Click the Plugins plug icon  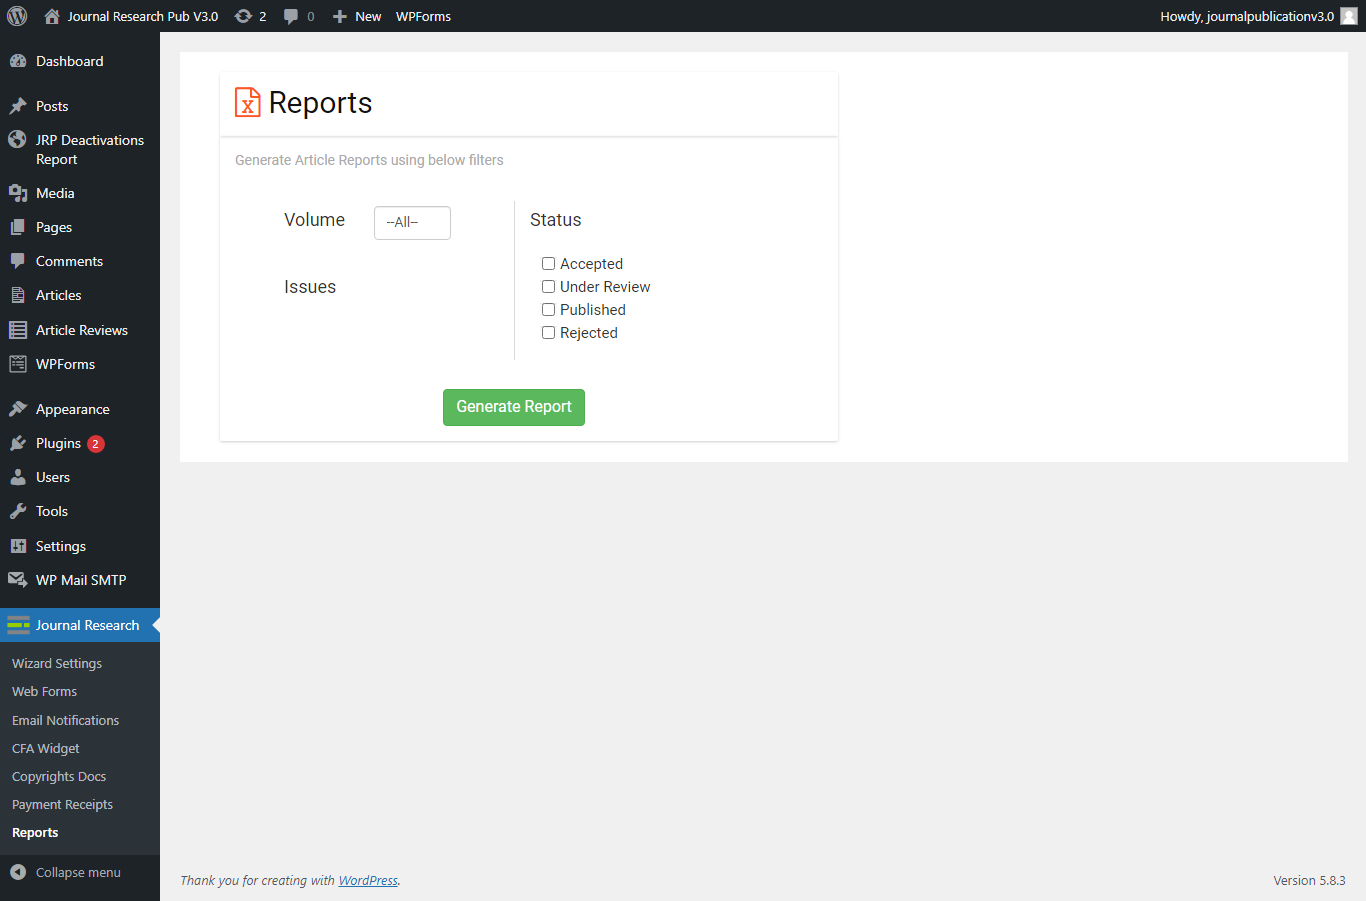[18, 443]
